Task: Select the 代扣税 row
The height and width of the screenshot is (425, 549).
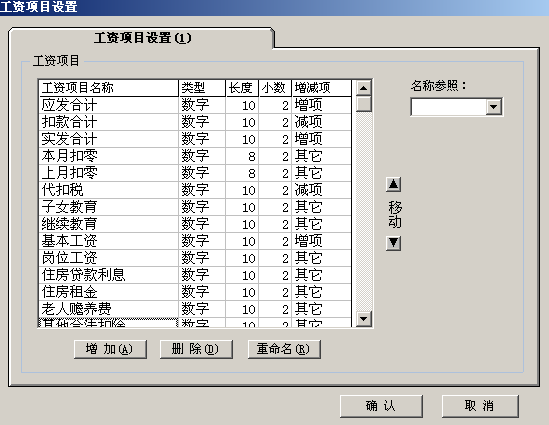Action: pos(195,190)
